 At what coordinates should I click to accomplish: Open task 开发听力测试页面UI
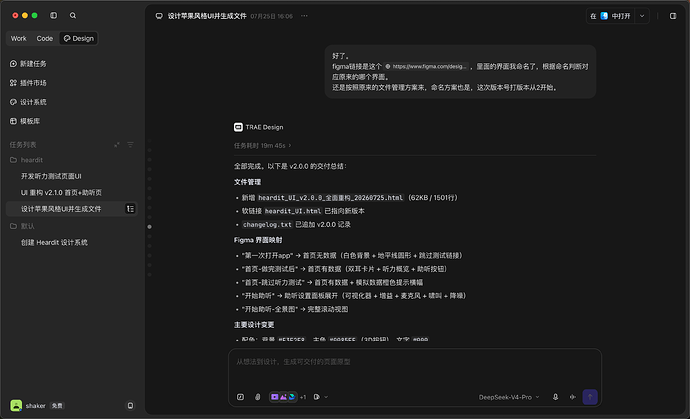tap(51, 176)
